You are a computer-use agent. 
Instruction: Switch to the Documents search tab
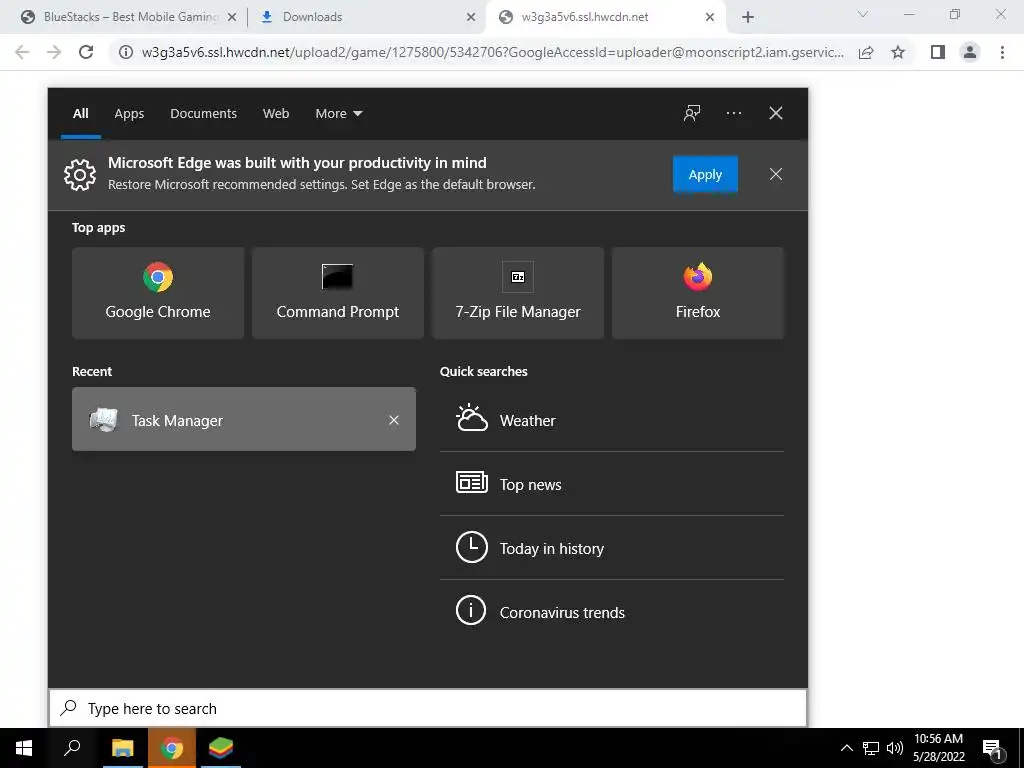[203, 114]
